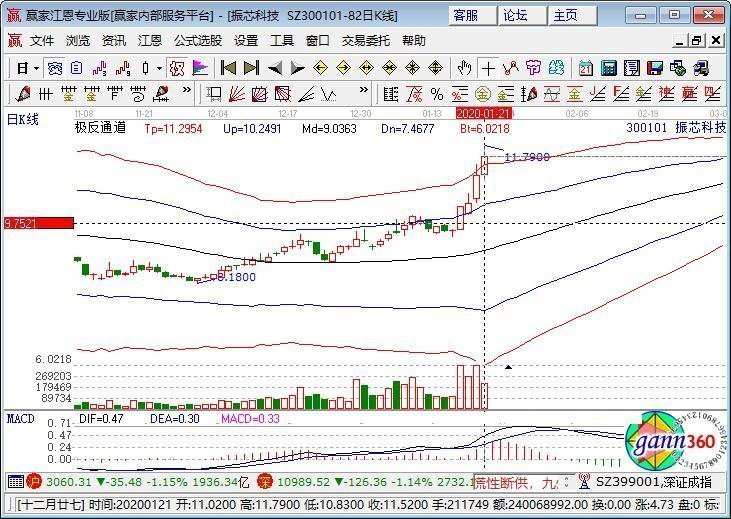Click the MACD indicator label
The height and width of the screenshot is (519, 731).
click(21, 419)
